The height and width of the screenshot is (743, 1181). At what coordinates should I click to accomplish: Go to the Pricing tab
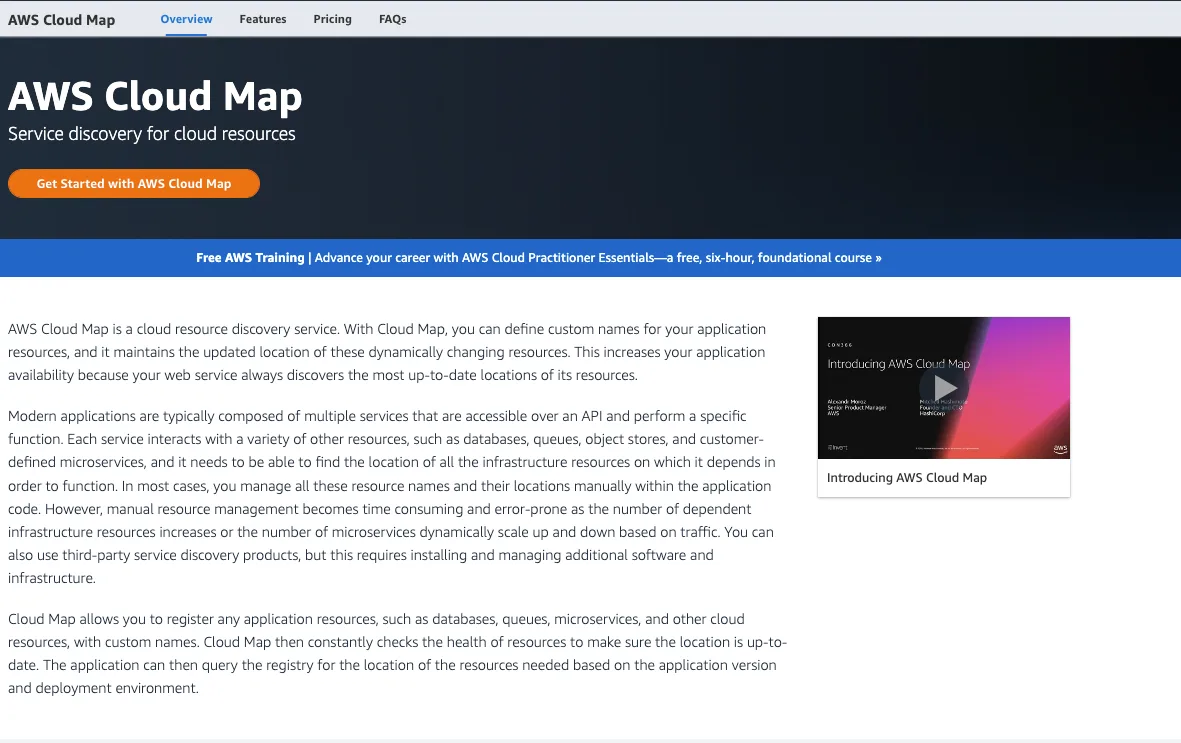332,19
